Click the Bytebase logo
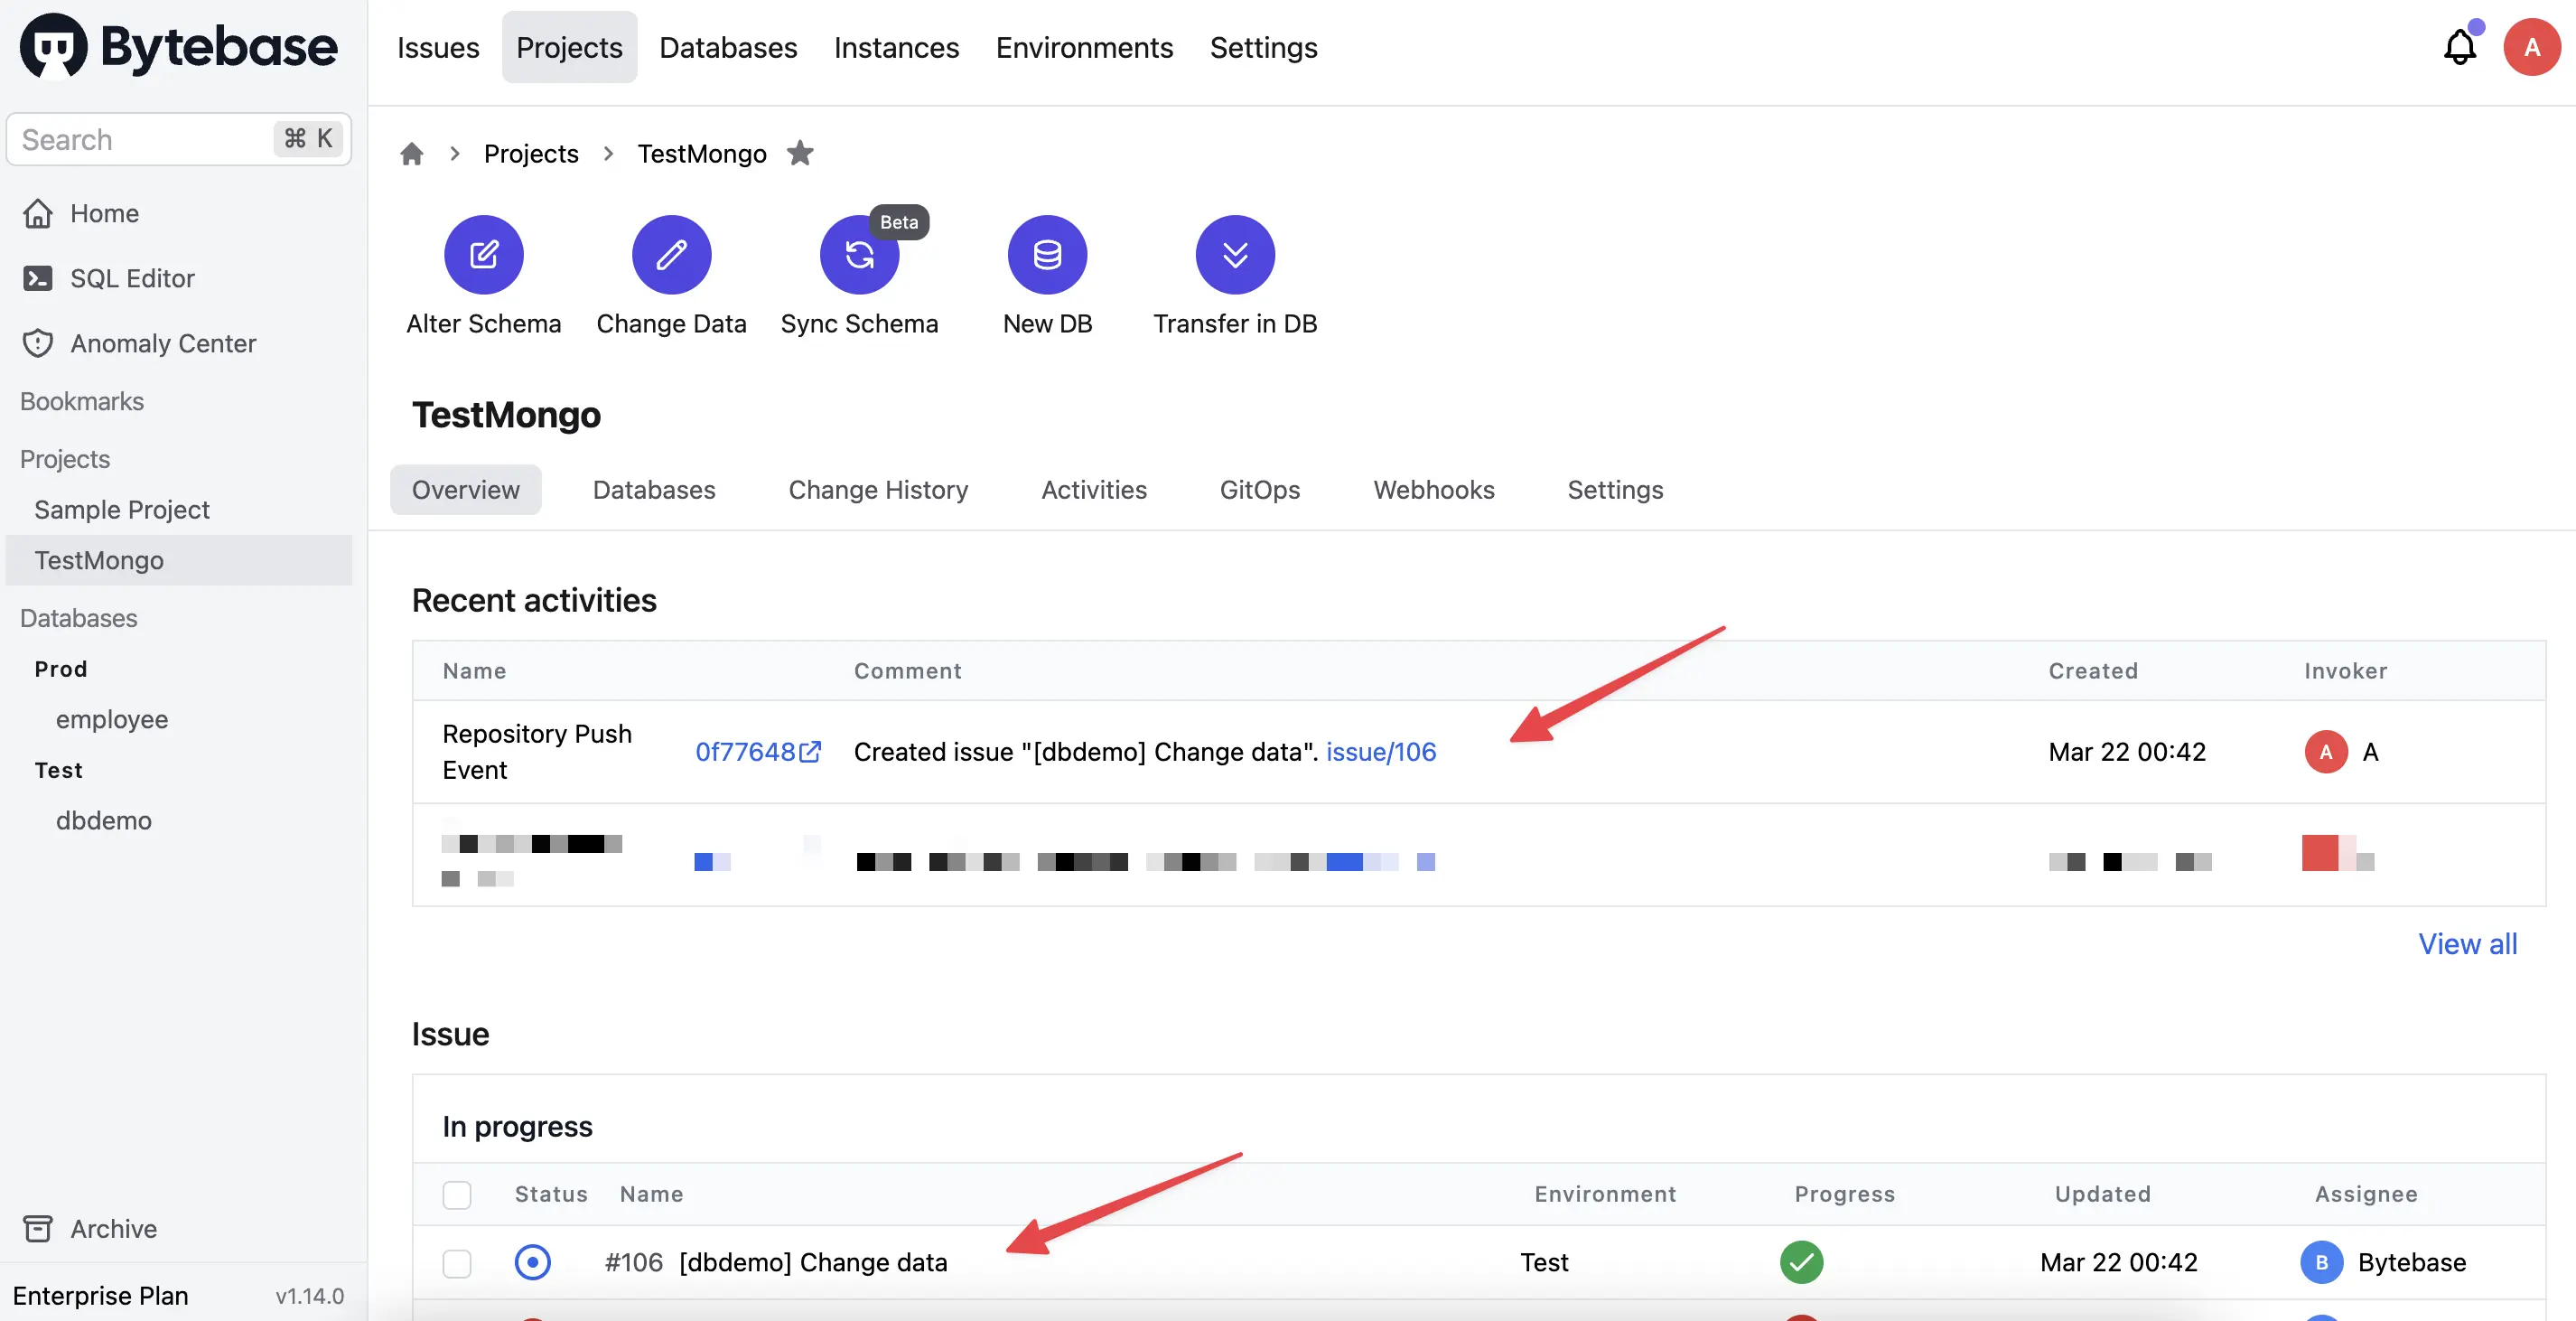Screen dimensions: 2576x1321 tap(179, 46)
